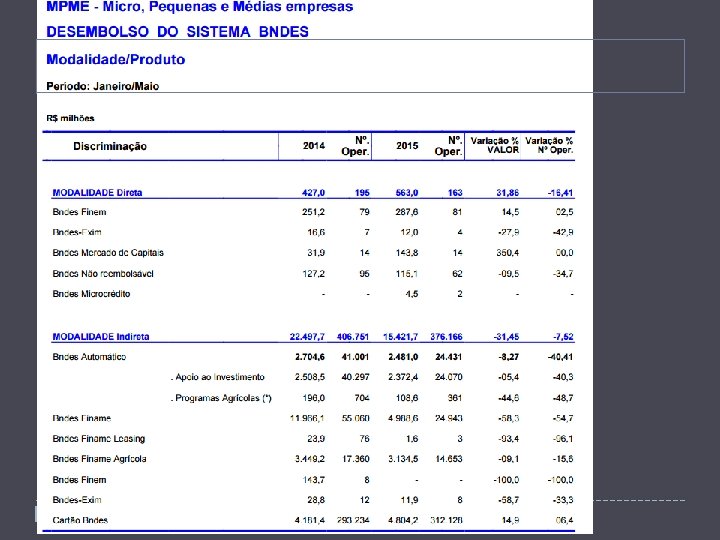Click the 'Bndes Mercado de Capitais' row label
Screen dimensions: 720x540
tap(108, 253)
